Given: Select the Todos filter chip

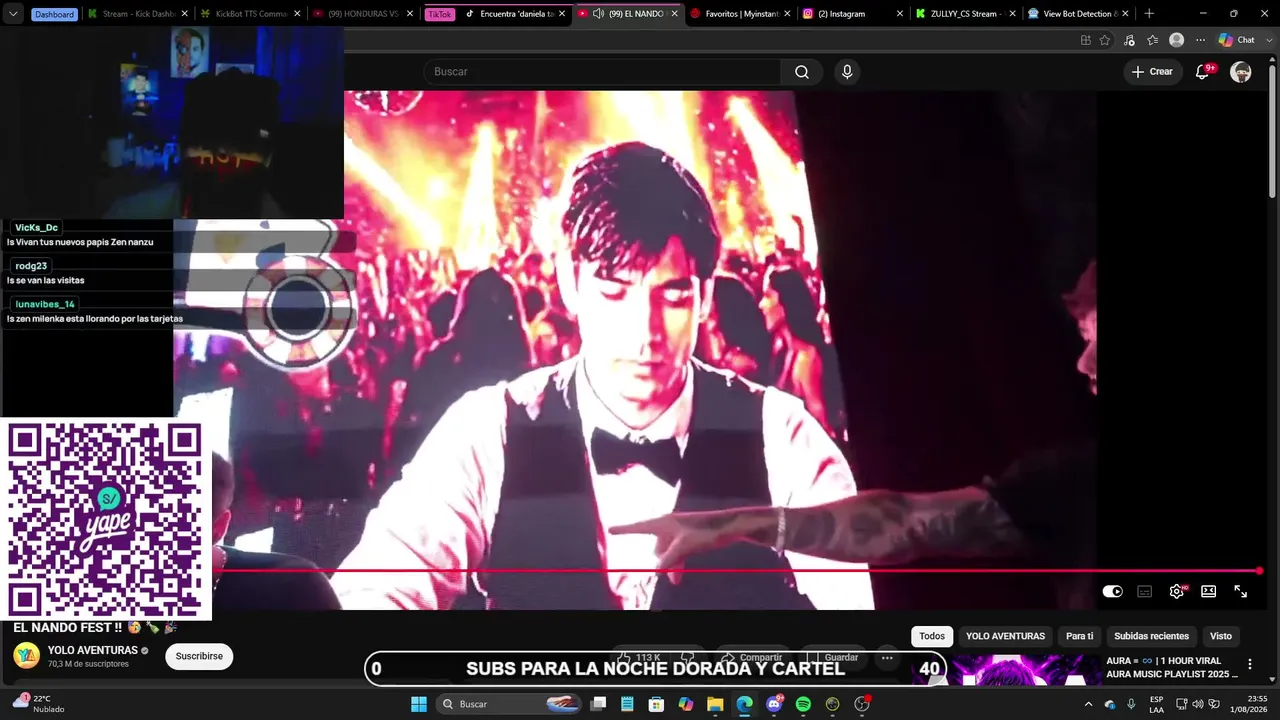Looking at the screenshot, I should tap(932, 636).
